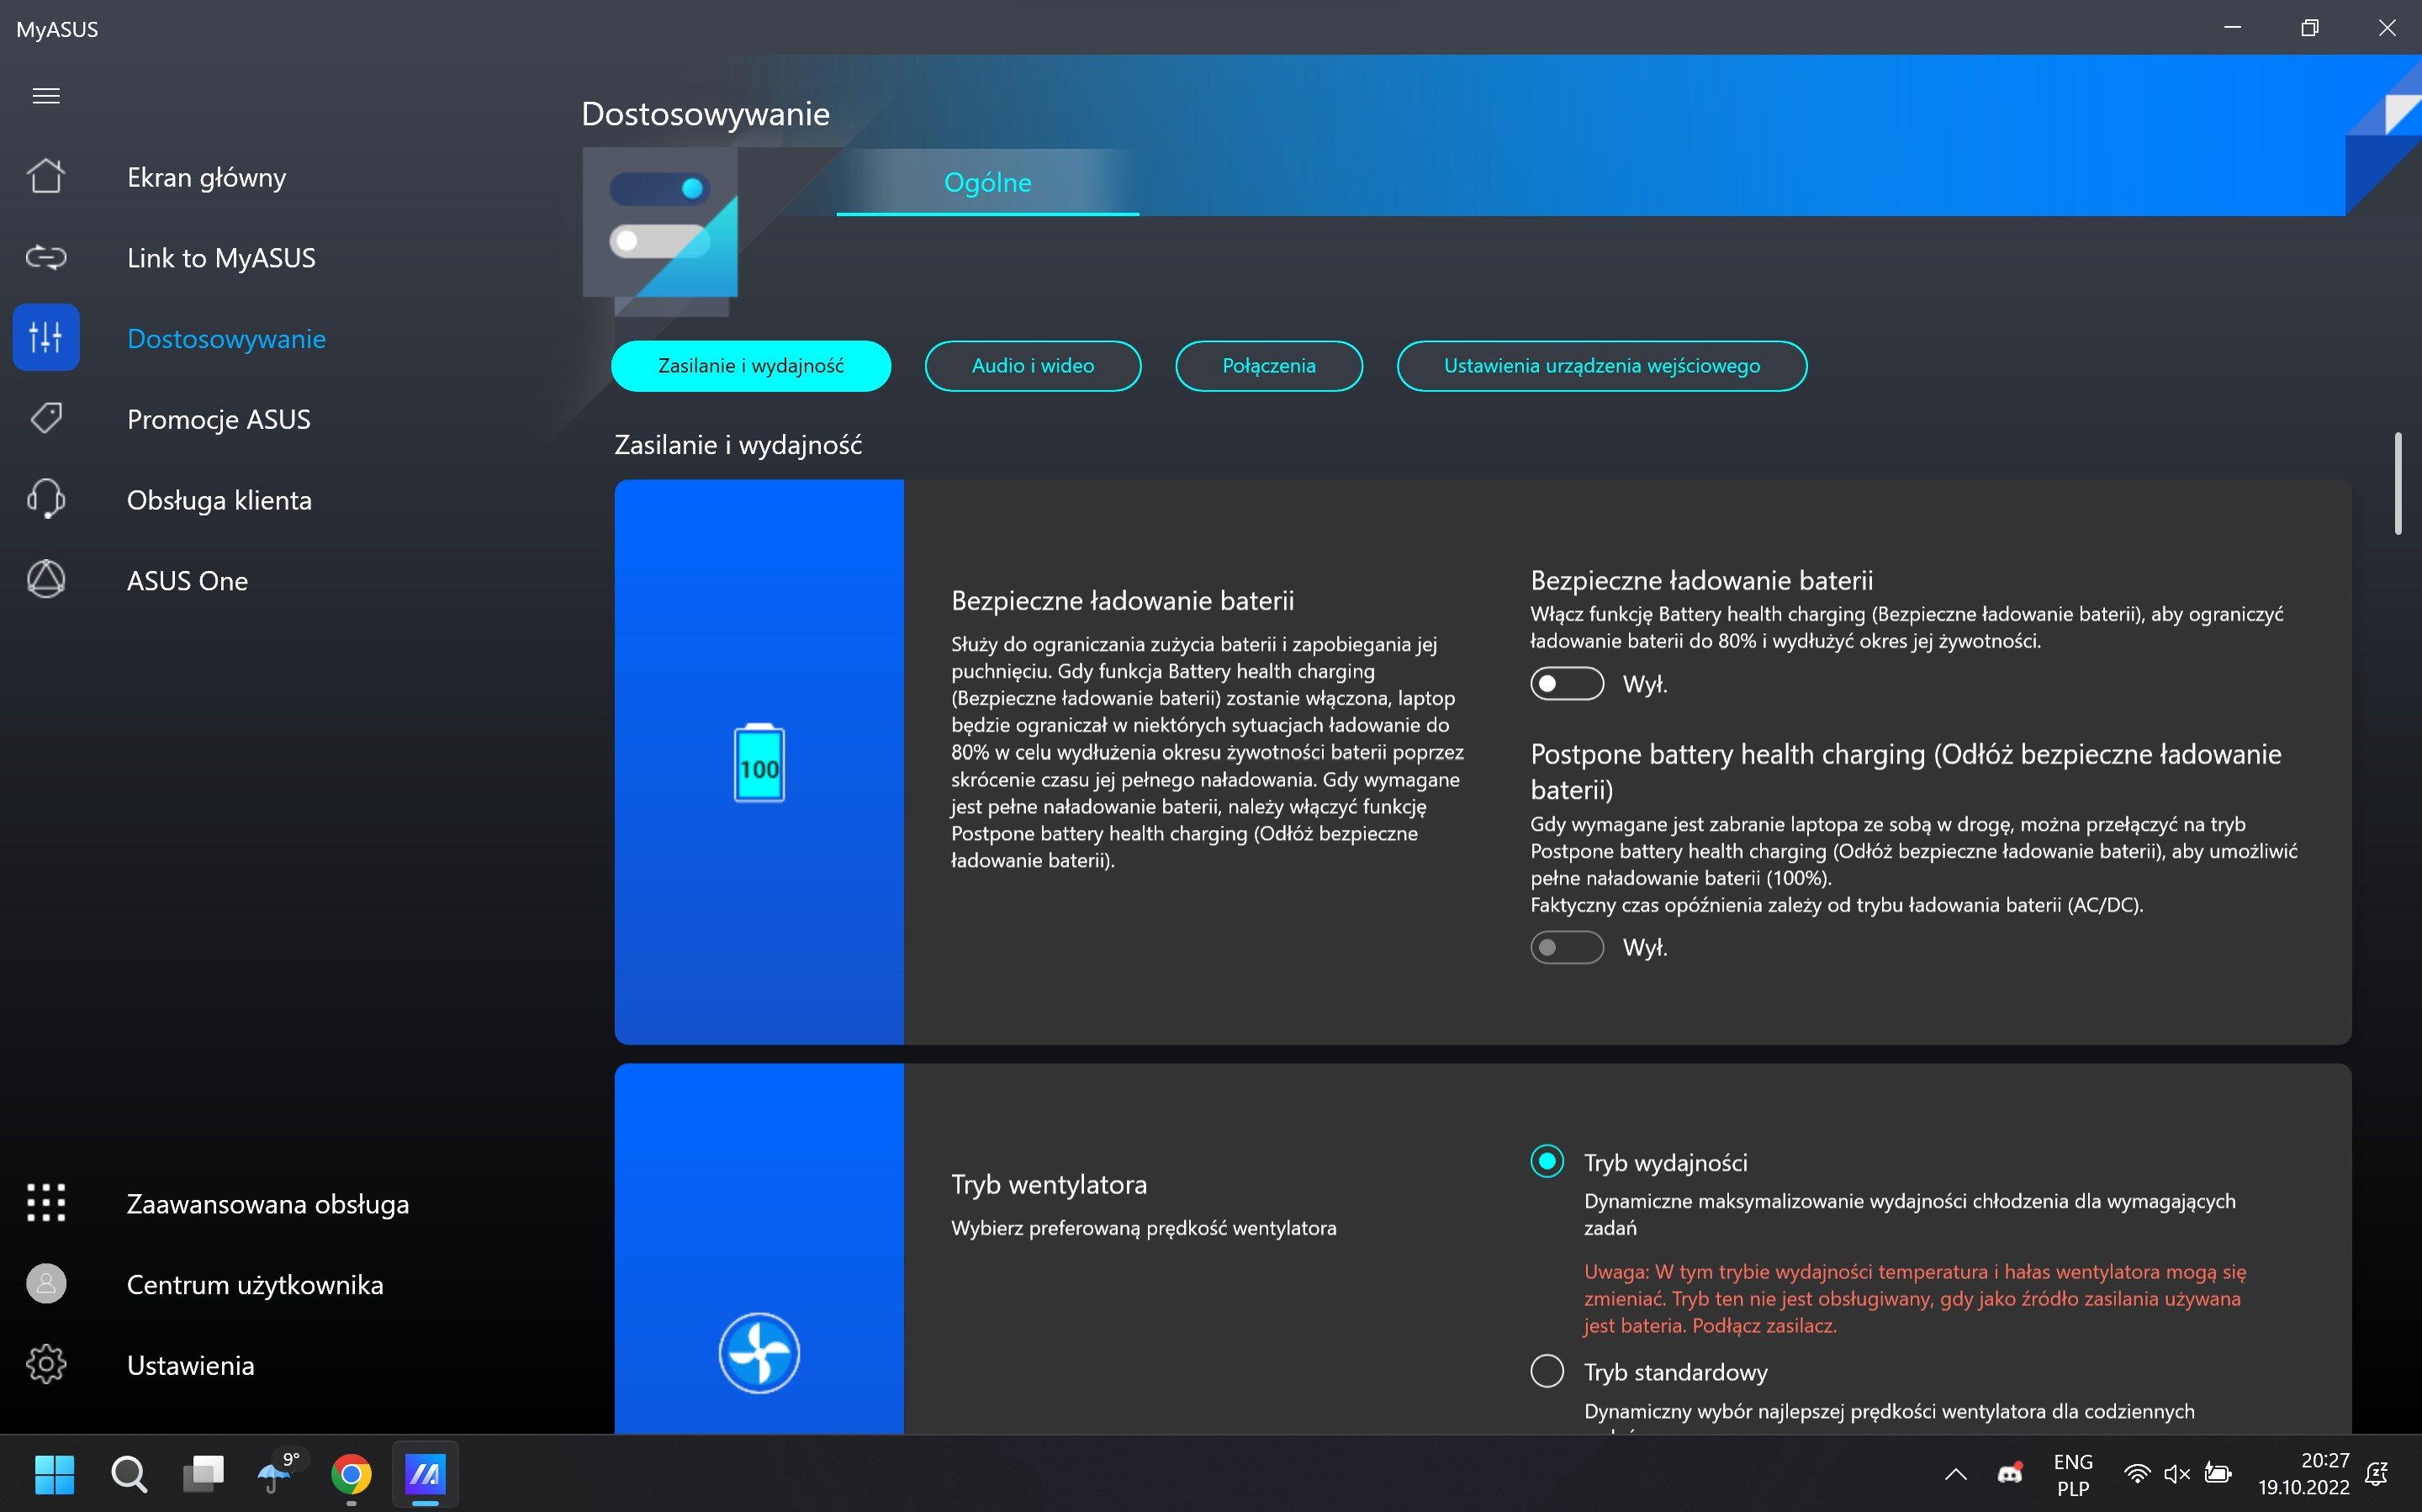Click the Obsługa klienta headset icon
Viewport: 2422px width, 1512px height.
46,499
